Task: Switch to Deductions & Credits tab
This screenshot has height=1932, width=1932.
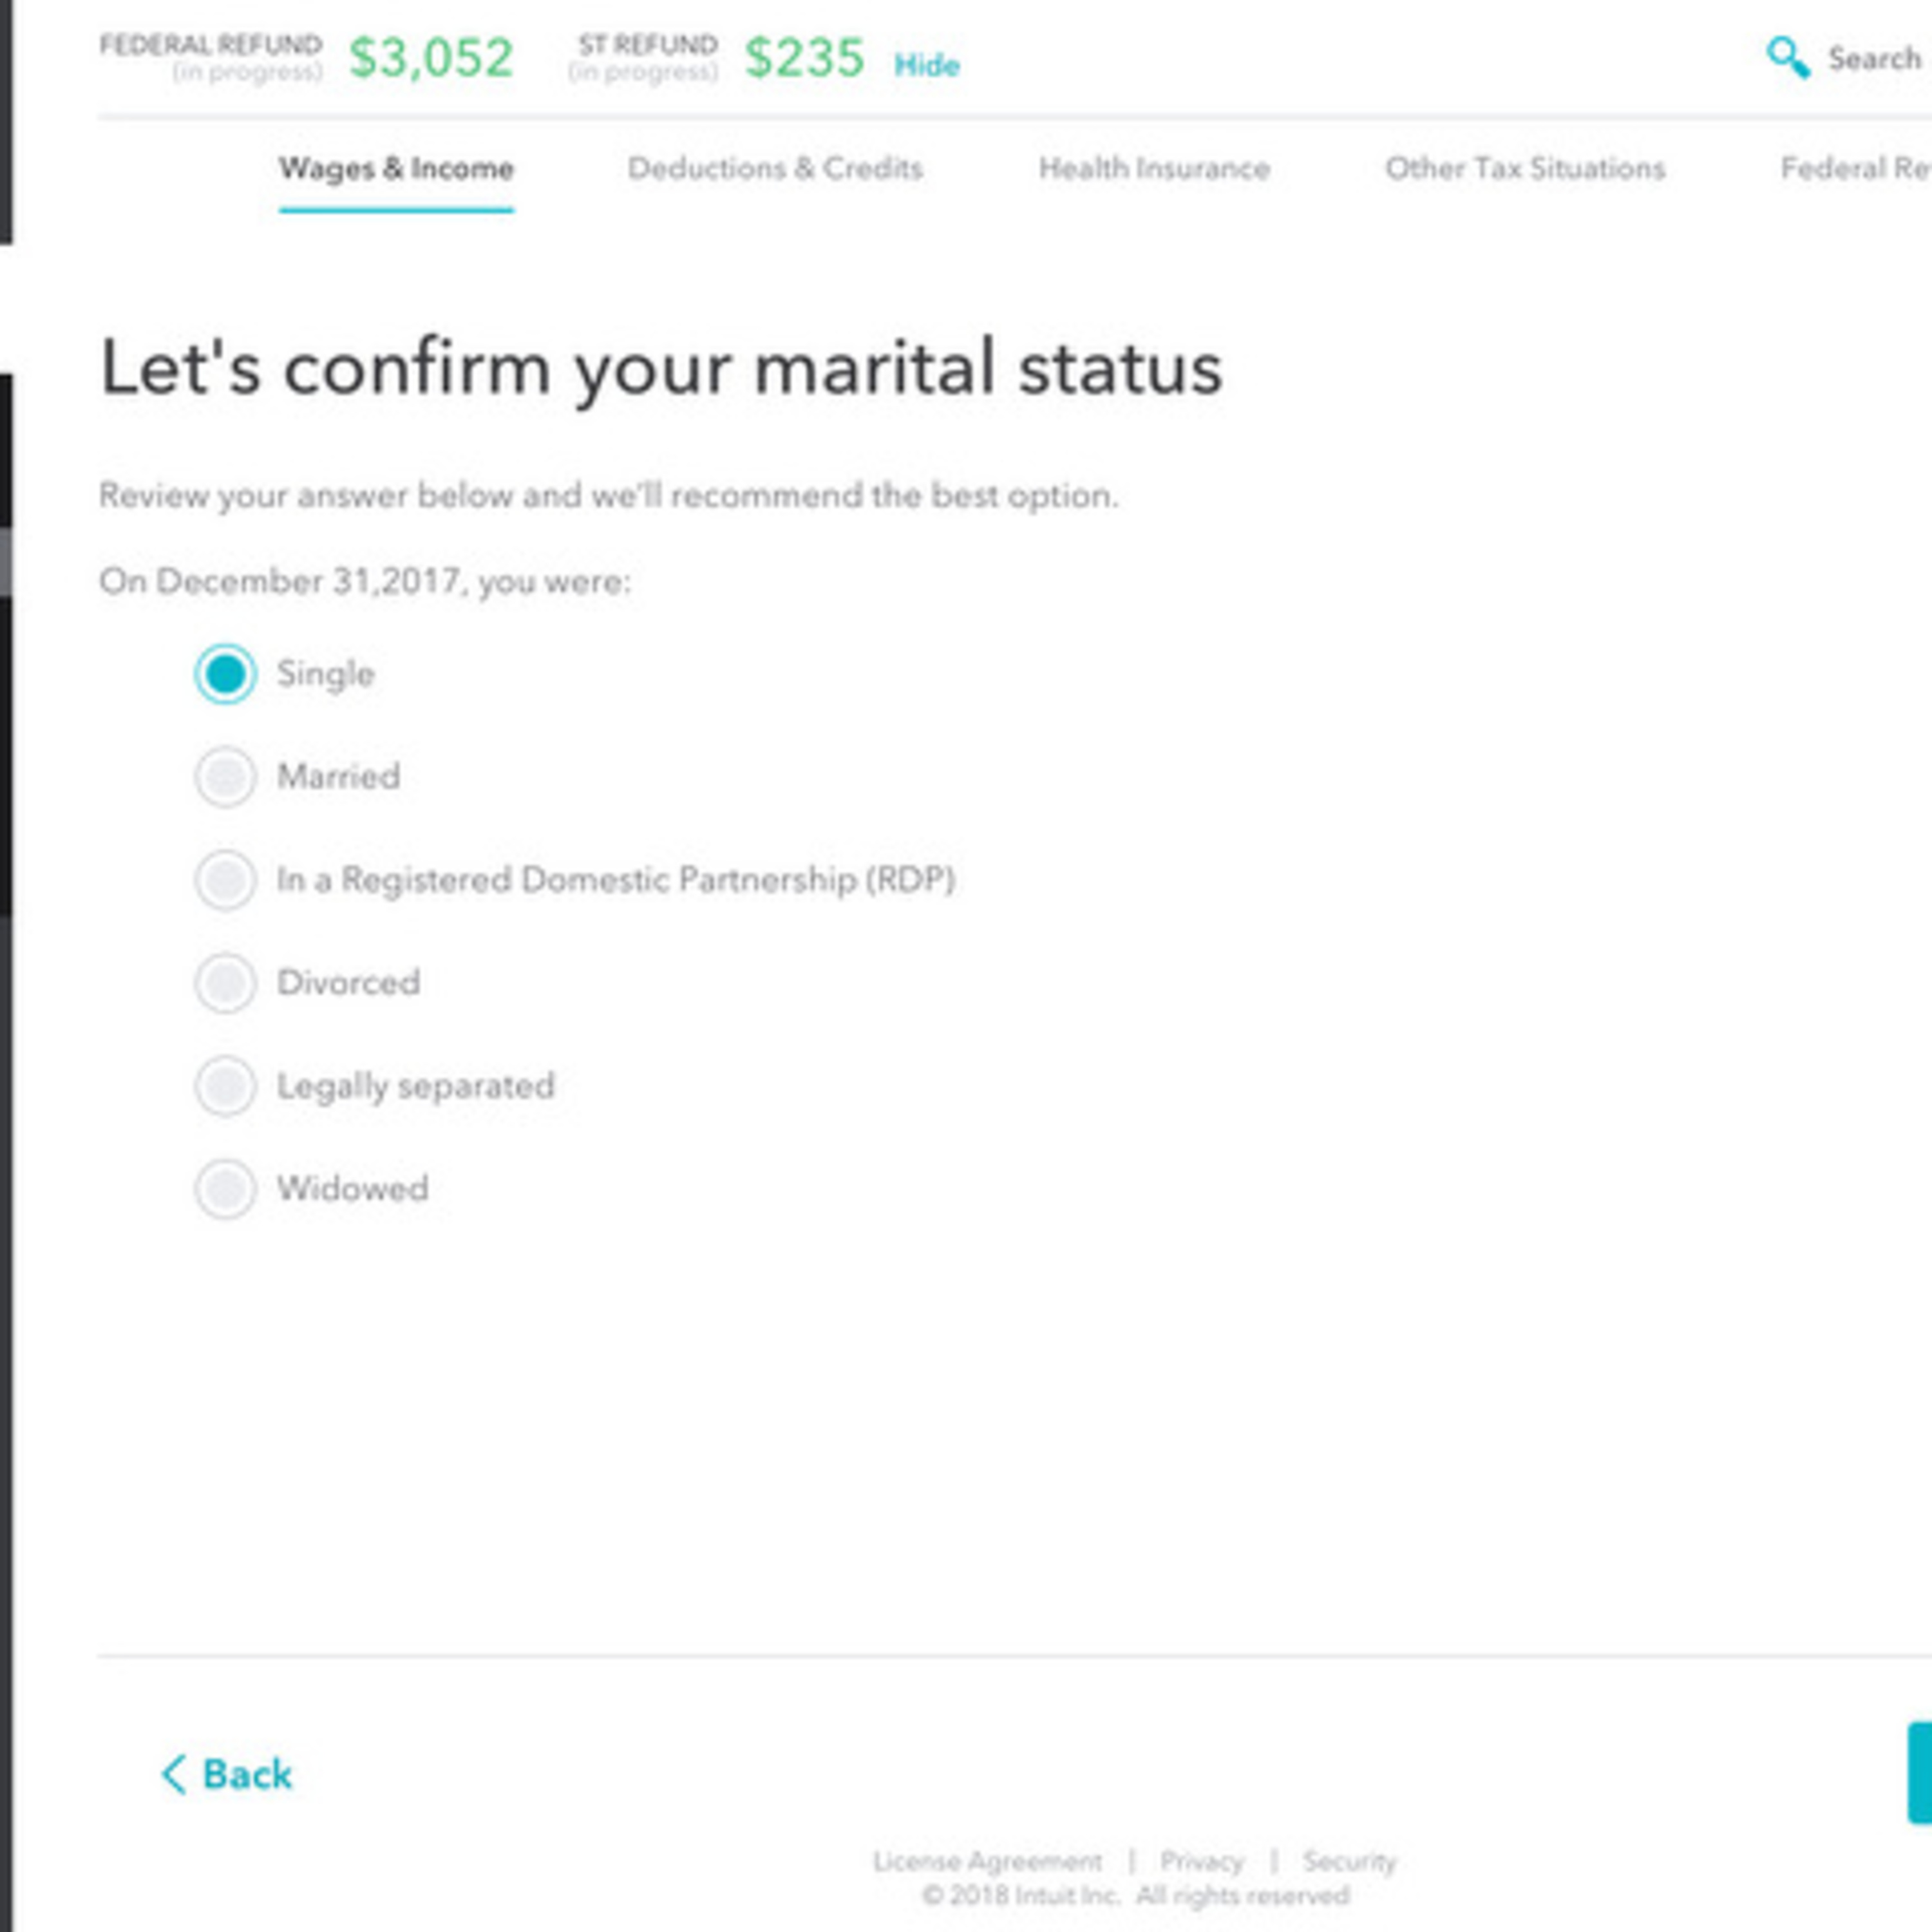Action: [775, 169]
